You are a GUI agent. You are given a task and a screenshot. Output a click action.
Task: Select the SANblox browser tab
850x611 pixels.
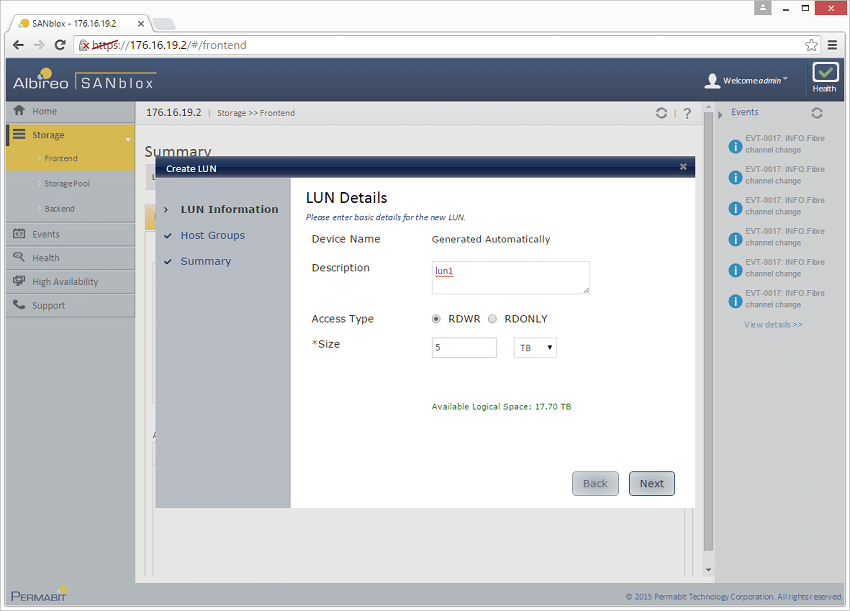[80, 23]
